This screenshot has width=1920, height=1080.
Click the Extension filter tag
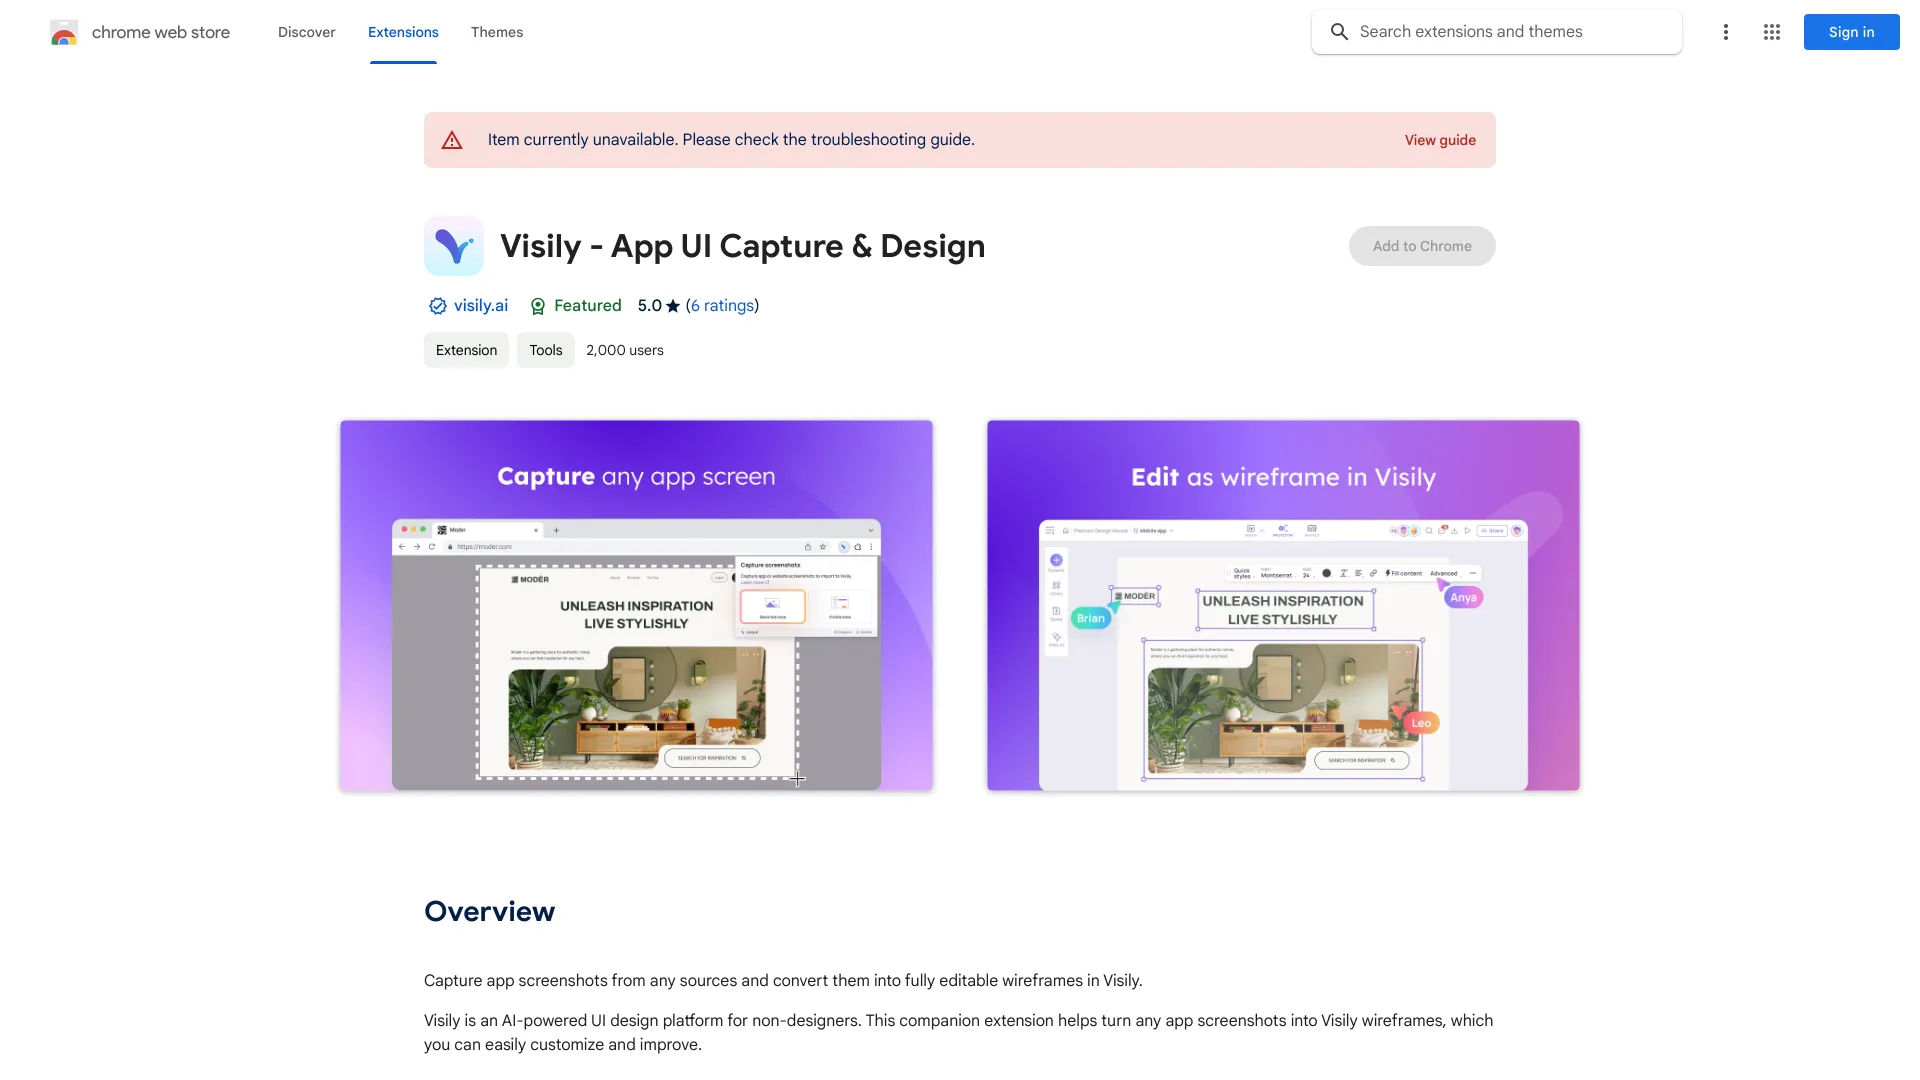point(467,349)
